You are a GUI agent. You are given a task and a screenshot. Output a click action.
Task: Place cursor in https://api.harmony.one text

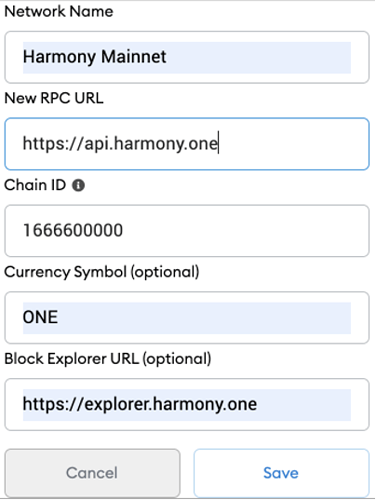120,144
